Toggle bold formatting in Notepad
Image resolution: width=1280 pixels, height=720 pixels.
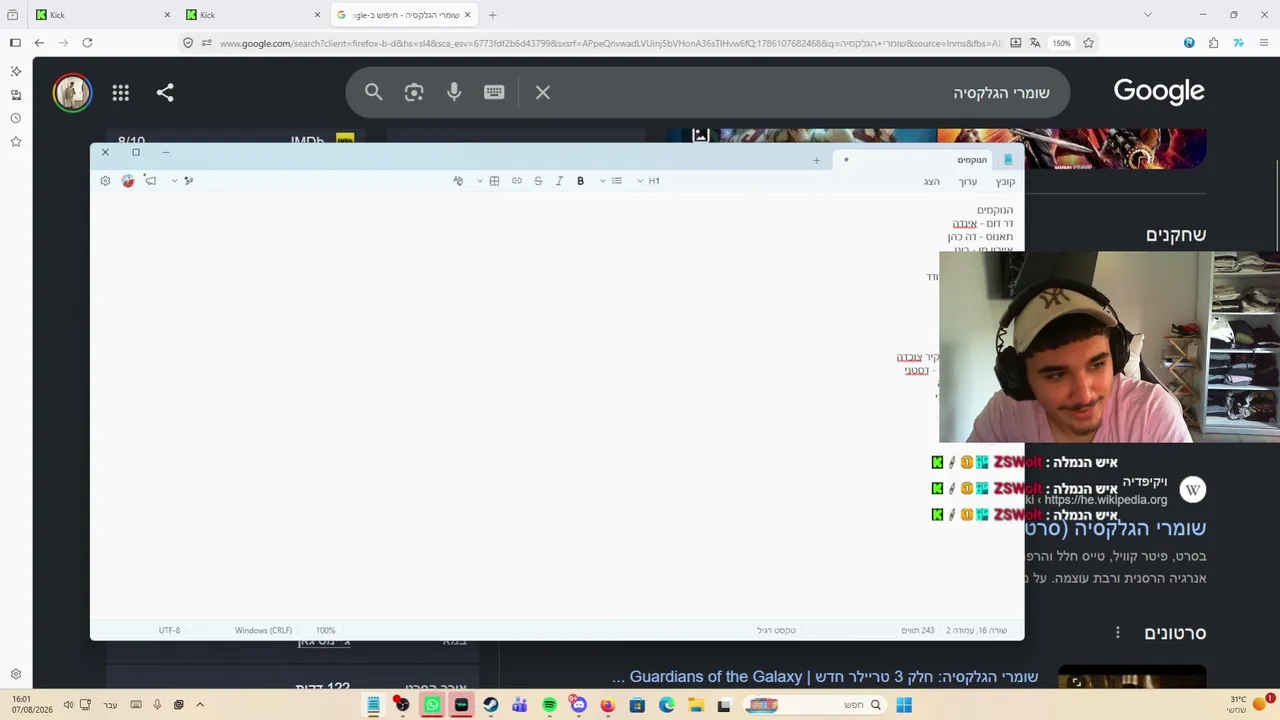click(x=580, y=181)
